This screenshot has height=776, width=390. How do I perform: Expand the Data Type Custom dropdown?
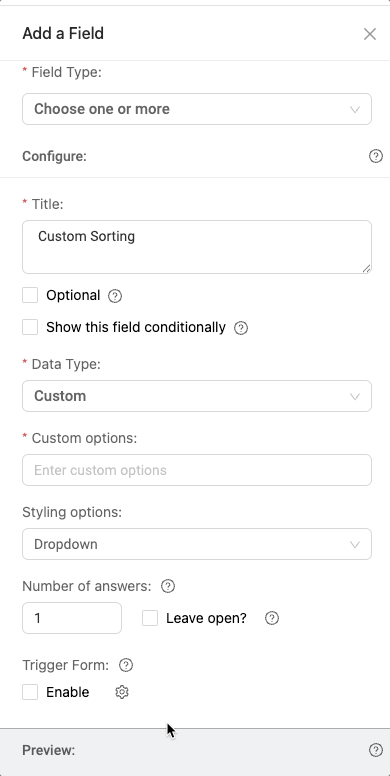197,396
